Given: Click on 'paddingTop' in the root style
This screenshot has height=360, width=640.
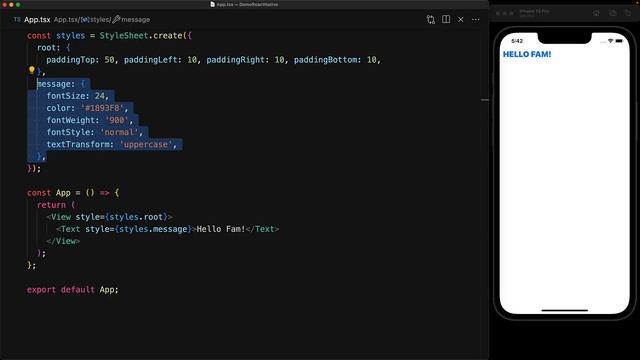Looking at the screenshot, I should pyautogui.click(x=70, y=60).
